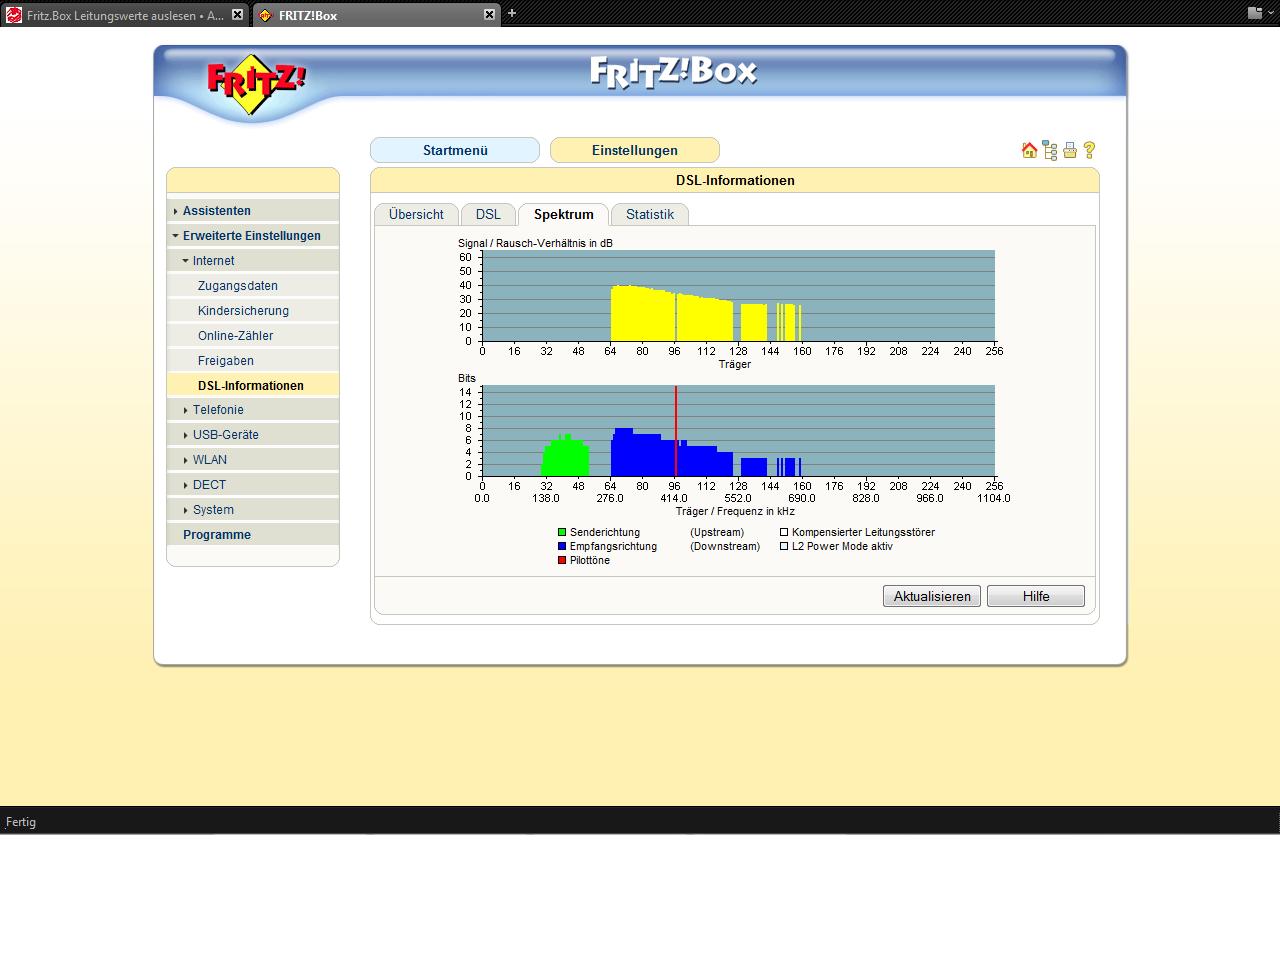Open the trash icon in the tab bar
The width and height of the screenshot is (1280, 960).
tap(1256, 13)
